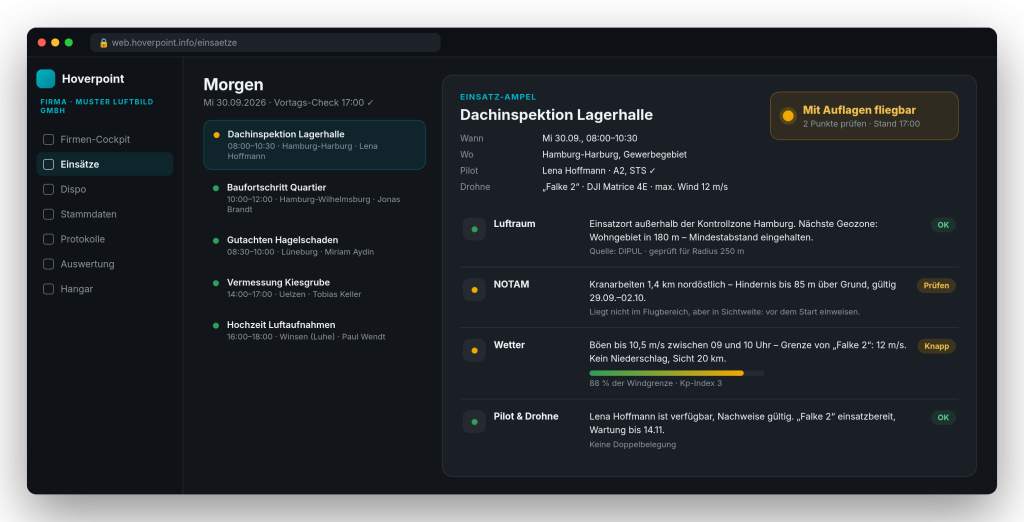Go to Dispo section

coord(104,189)
